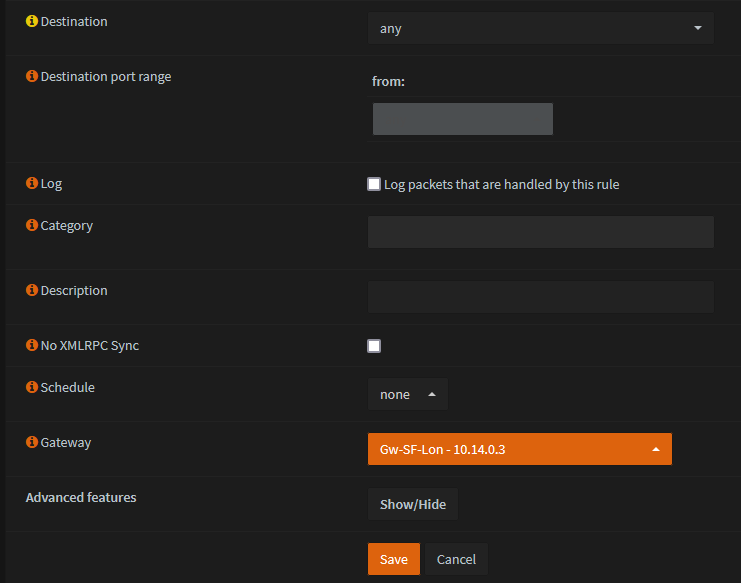Click the info icon next to Description
The image size is (741, 583).
coord(32,291)
